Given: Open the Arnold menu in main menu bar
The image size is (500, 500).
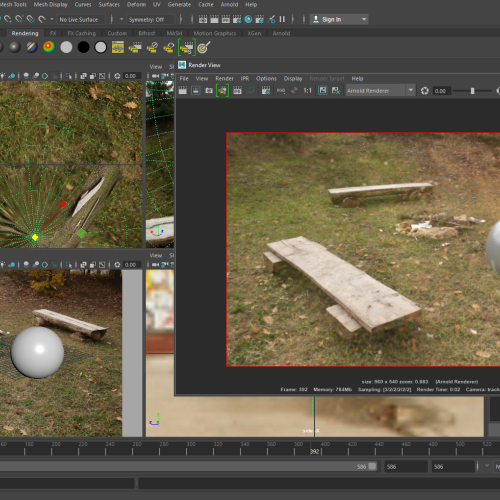Looking at the screenshot, I should (x=229, y=5).
